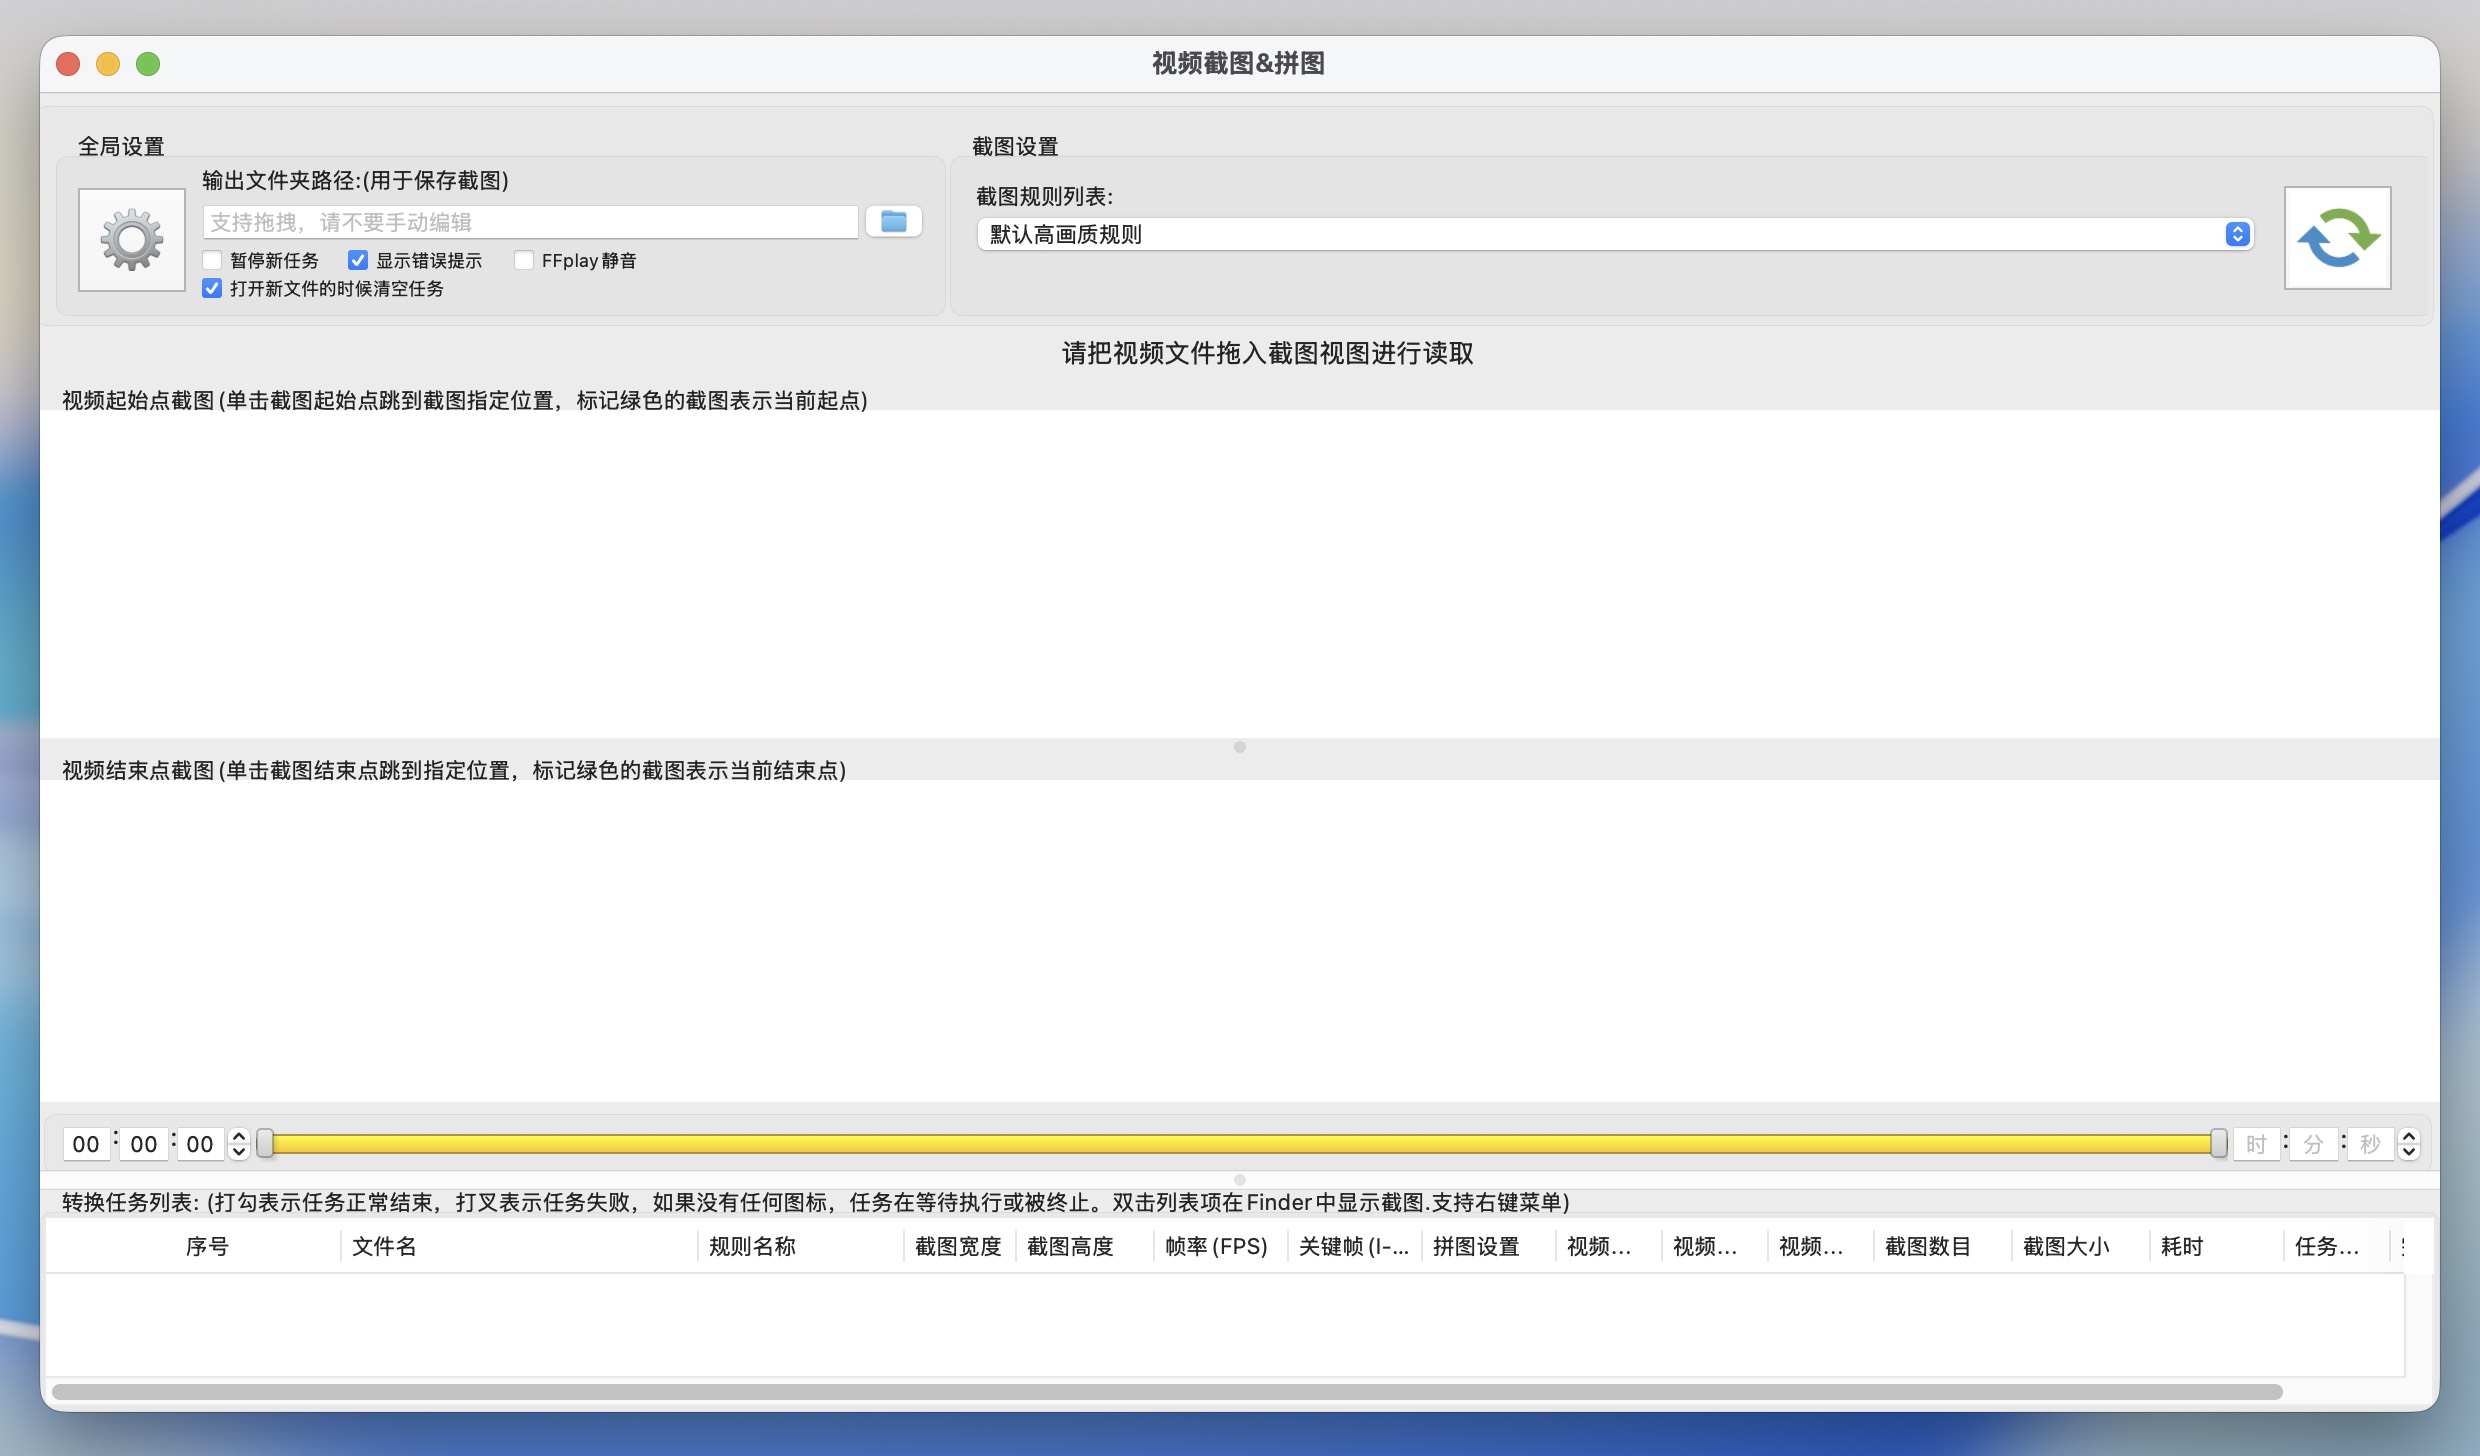Viewport: 2480px width, 1456px height.
Task: Sort by 规则名称 column header
Action: [x=752, y=1246]
